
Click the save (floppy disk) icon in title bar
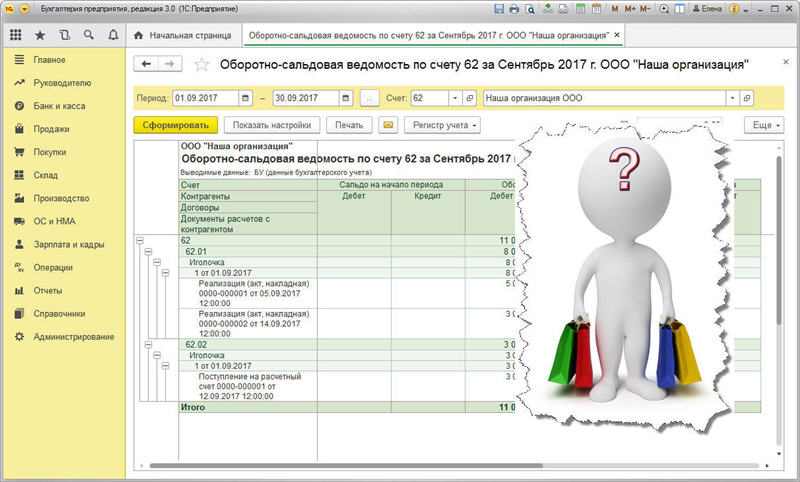[499, 9]
